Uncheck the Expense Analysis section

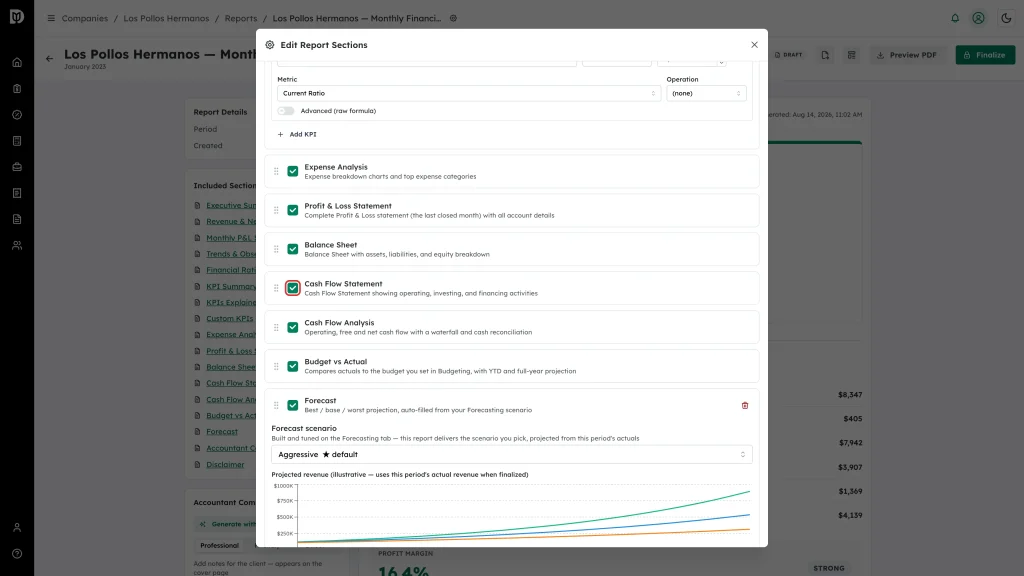(293, 171)
